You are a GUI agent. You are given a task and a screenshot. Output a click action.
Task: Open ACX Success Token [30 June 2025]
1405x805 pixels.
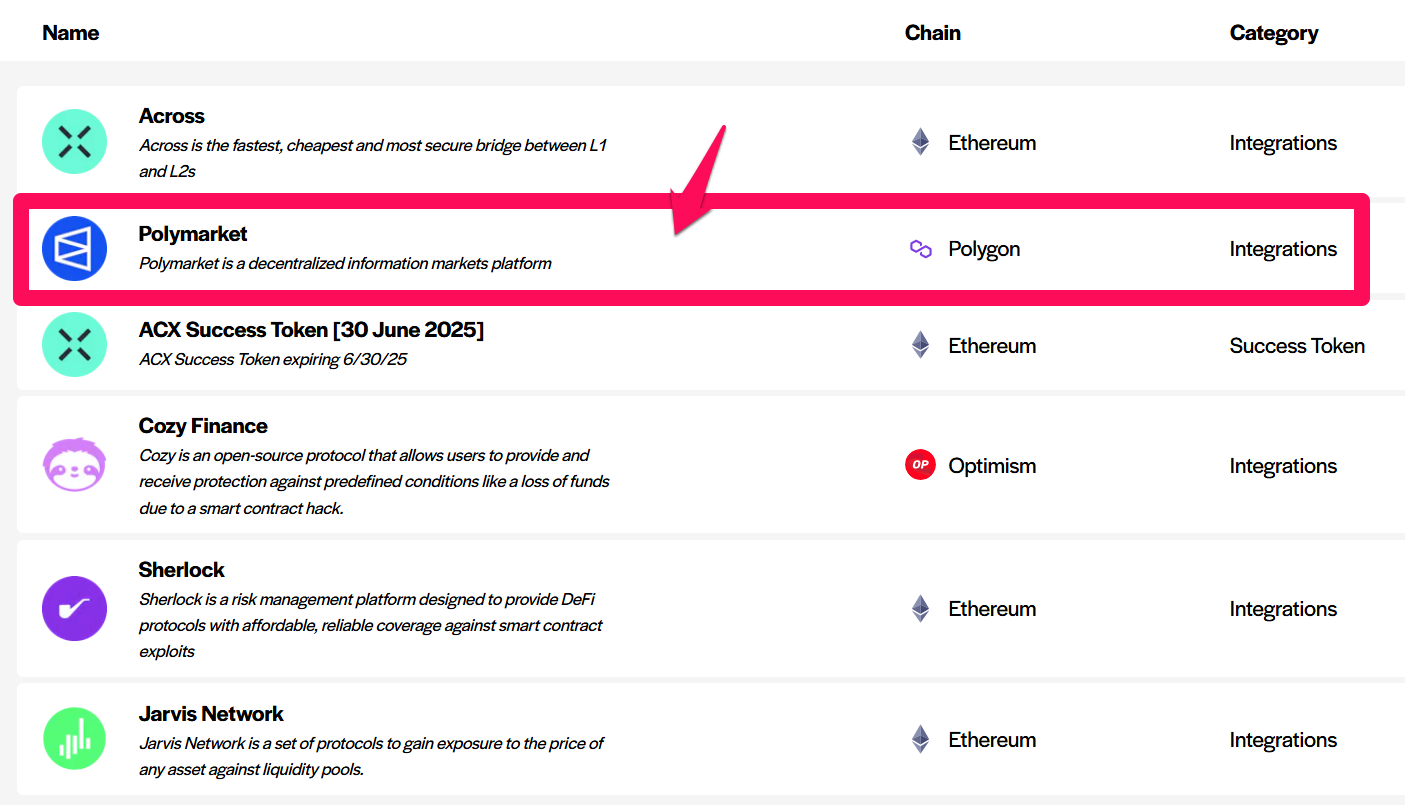[311, 330]
